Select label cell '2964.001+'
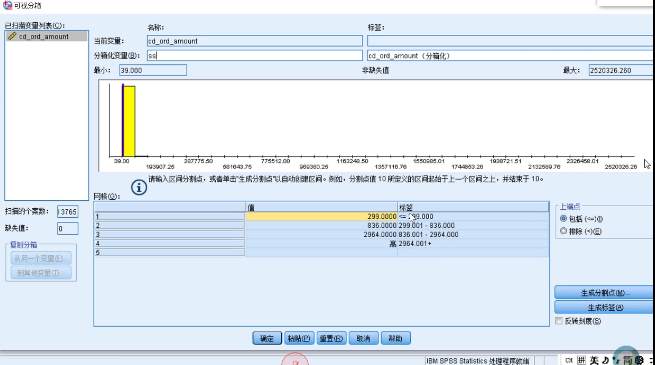 [x=473, y=243]
